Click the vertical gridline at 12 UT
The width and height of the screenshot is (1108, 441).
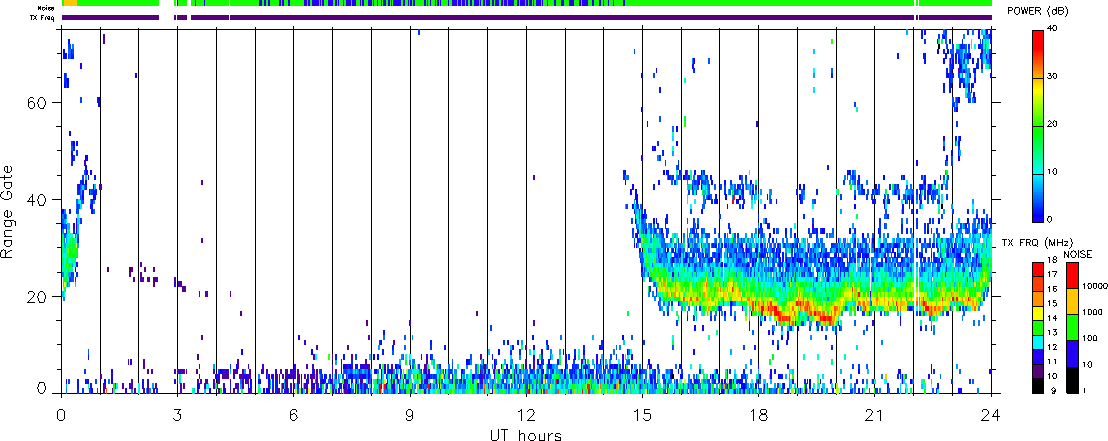coord(526,211)
